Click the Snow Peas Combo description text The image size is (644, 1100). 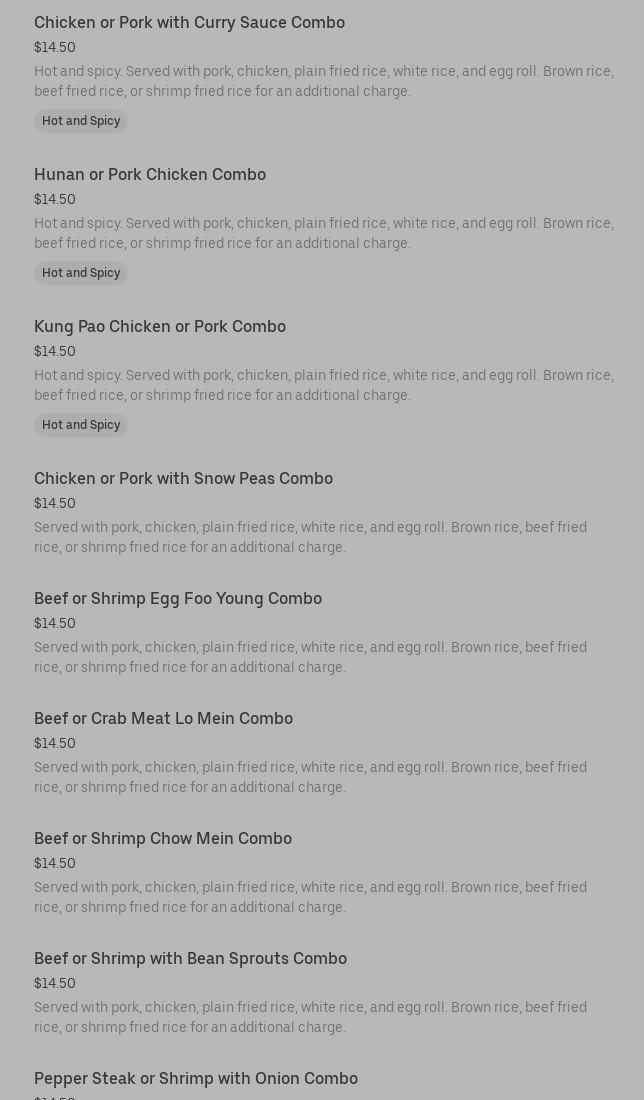(x=310, y=537)
